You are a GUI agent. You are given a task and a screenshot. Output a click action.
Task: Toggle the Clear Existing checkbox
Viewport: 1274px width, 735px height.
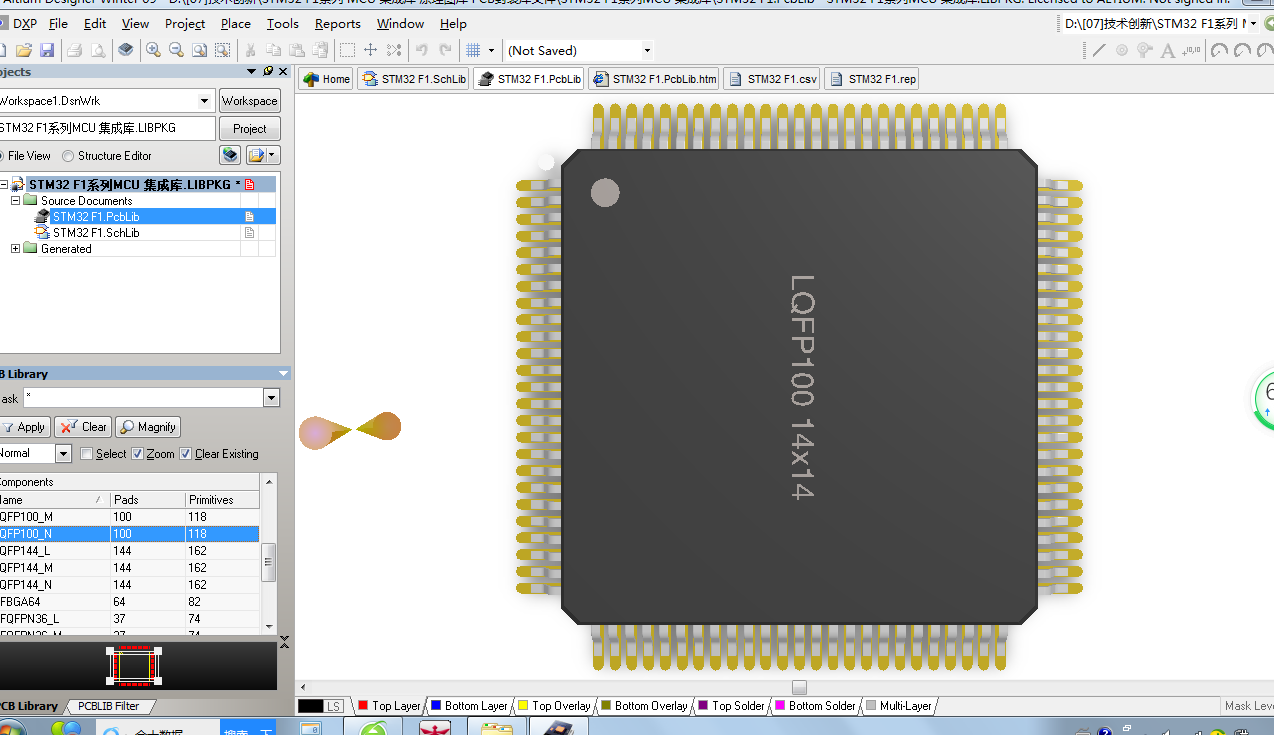[x=185, y=454]
